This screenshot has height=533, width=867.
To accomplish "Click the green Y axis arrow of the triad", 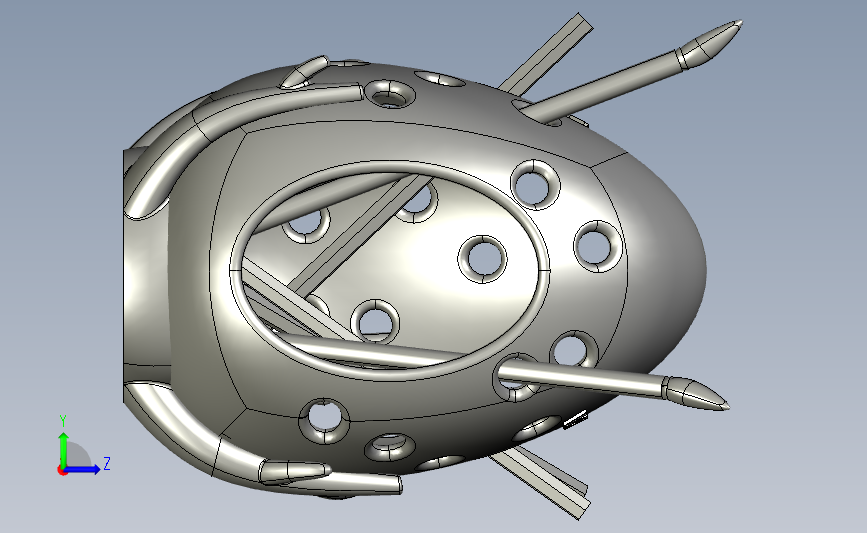I will pos(64,450).
